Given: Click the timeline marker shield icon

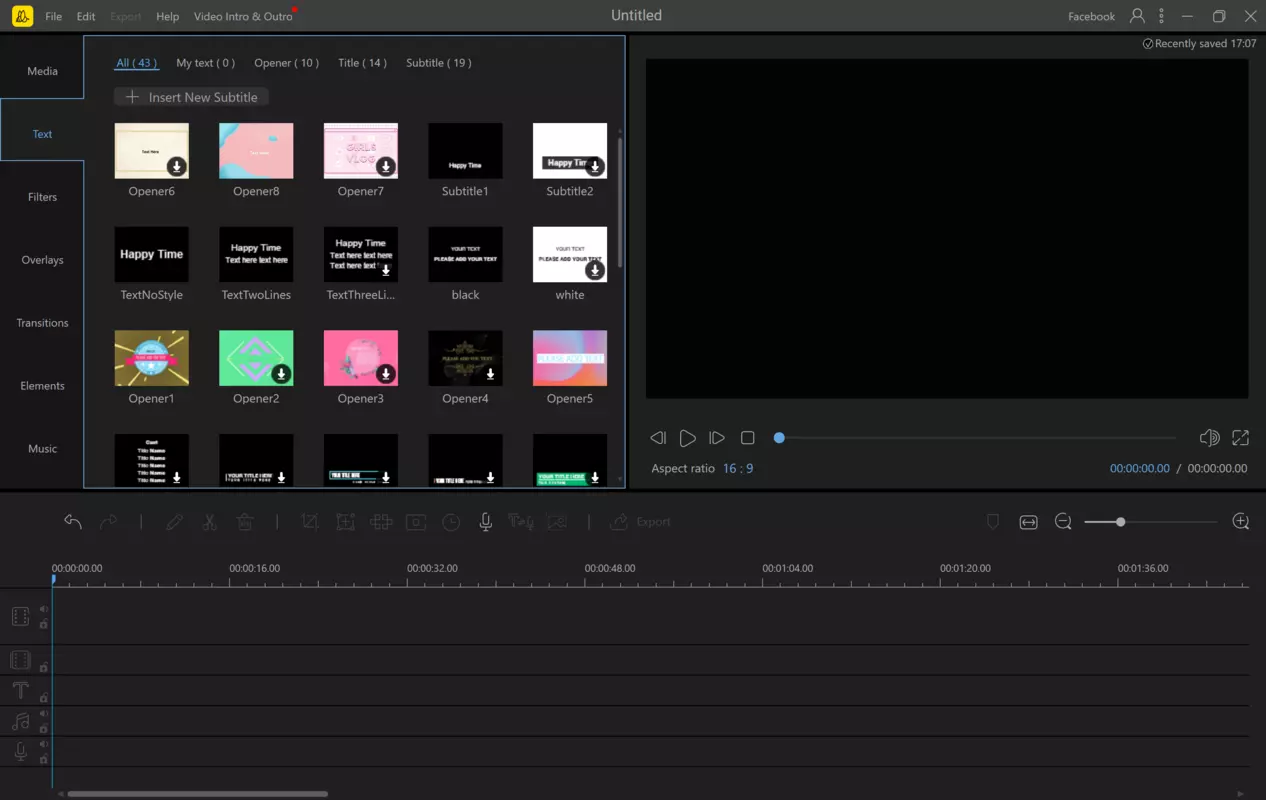Looking at the screenshot, I should point(993,522).
